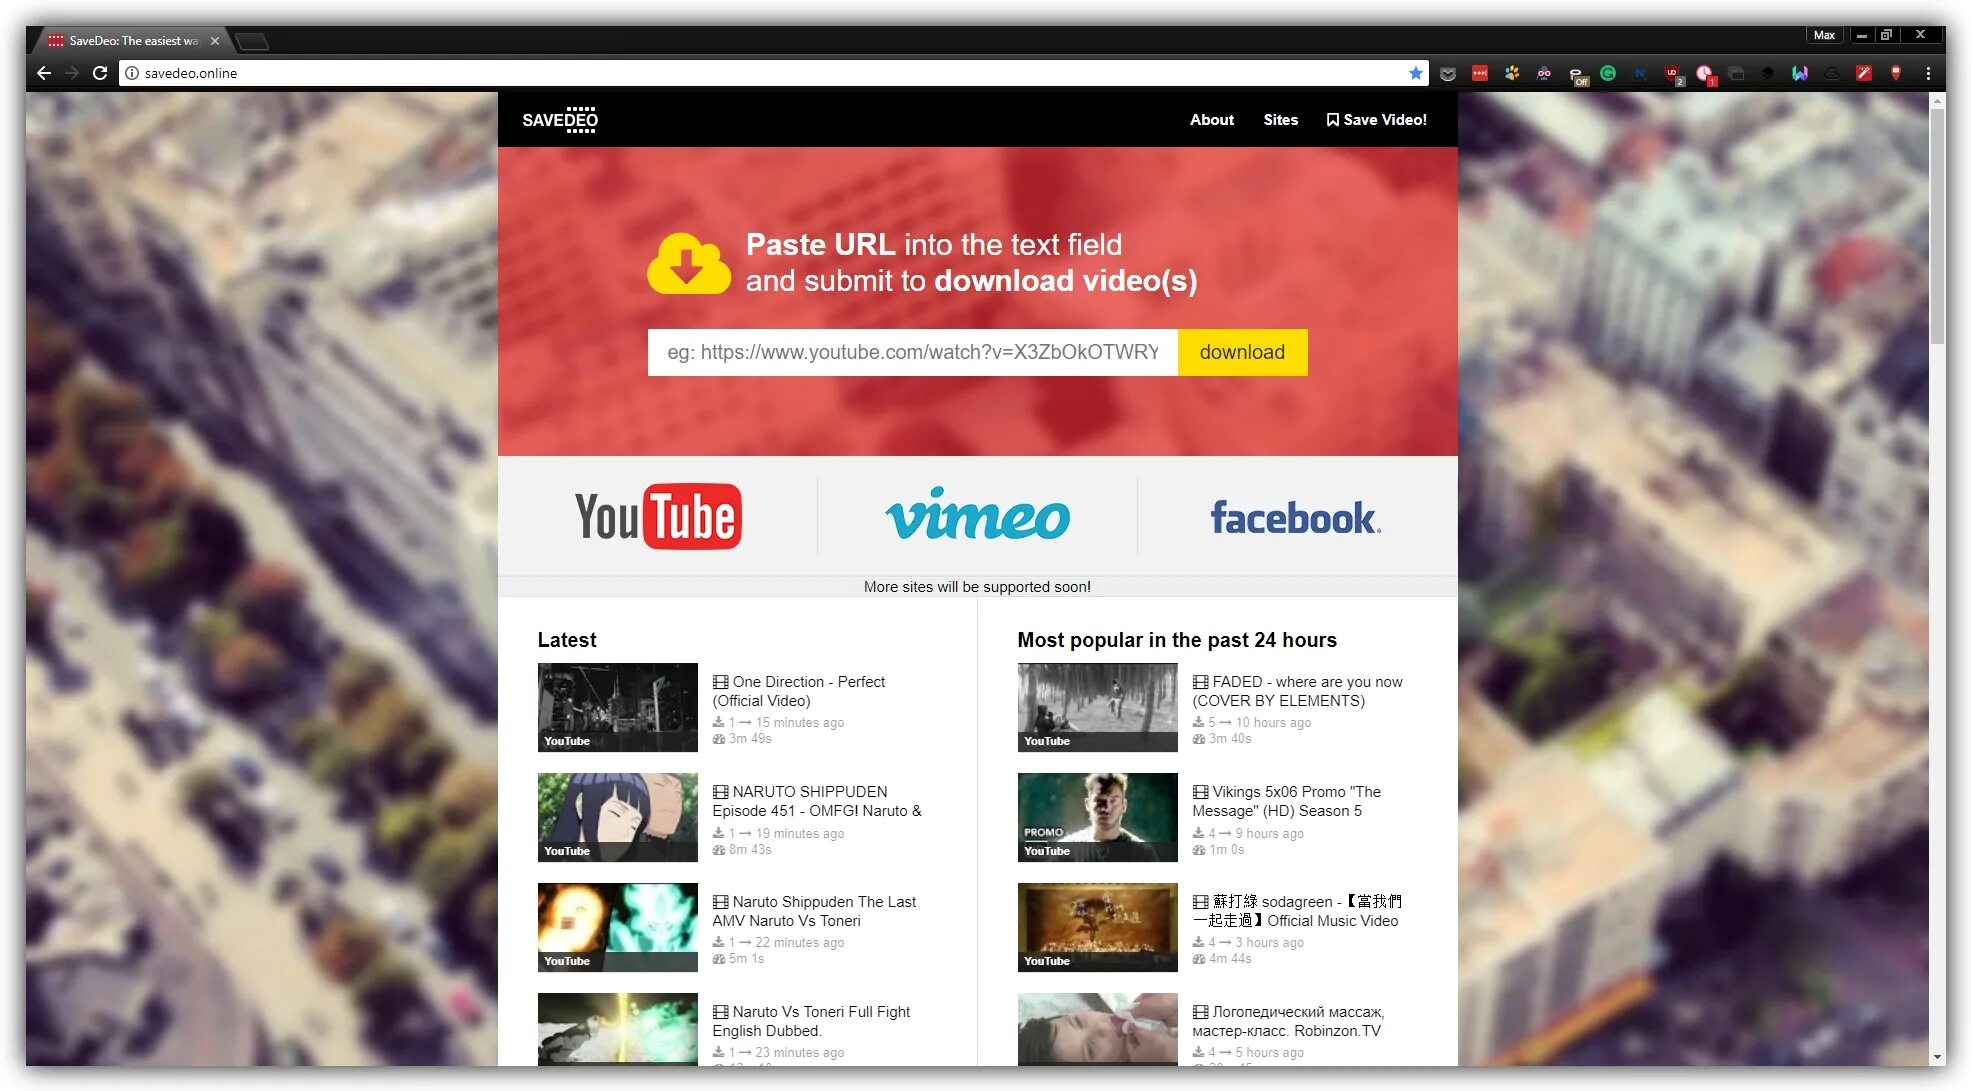This screenshot has width=1971, height=1091.
Task: Open Chrome's three-dot menu
Action: 1928,73
